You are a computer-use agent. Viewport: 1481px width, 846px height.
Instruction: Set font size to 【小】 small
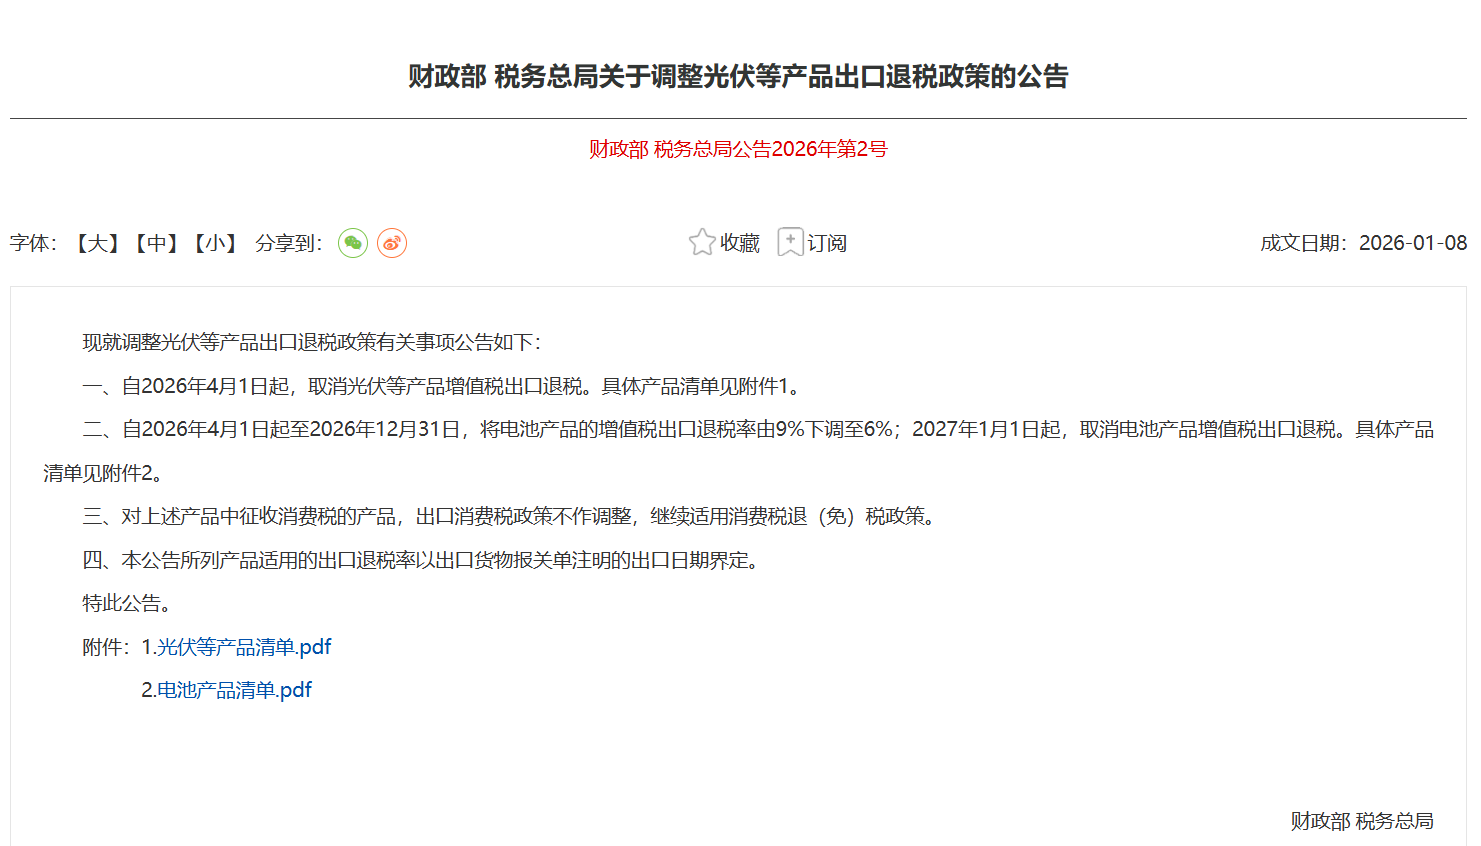[x=215, y=243]
